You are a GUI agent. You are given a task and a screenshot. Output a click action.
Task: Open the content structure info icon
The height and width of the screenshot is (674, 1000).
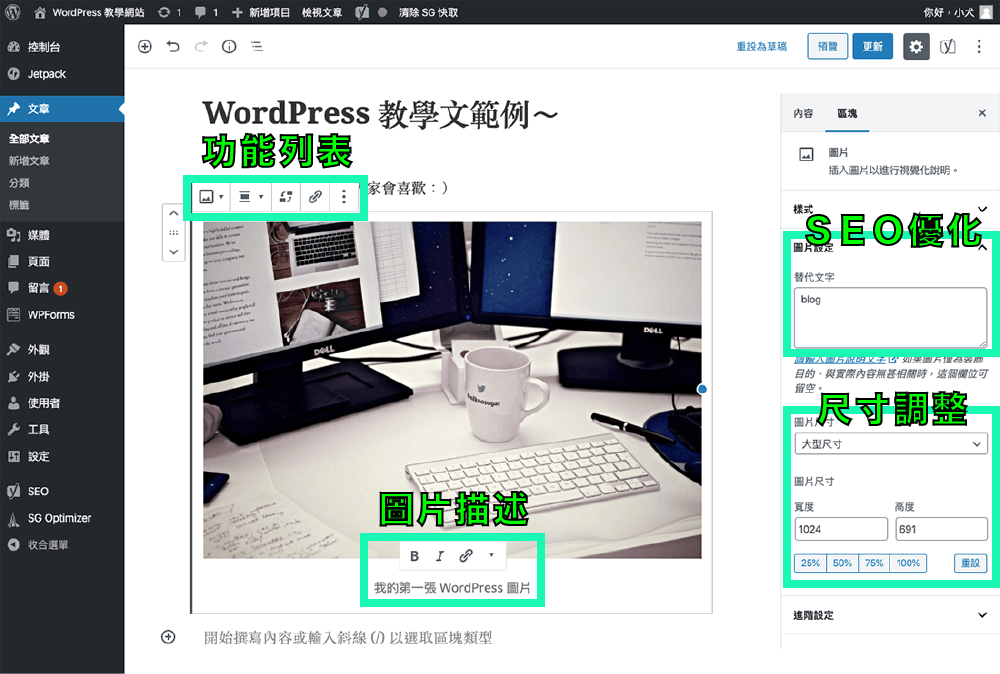229,47
